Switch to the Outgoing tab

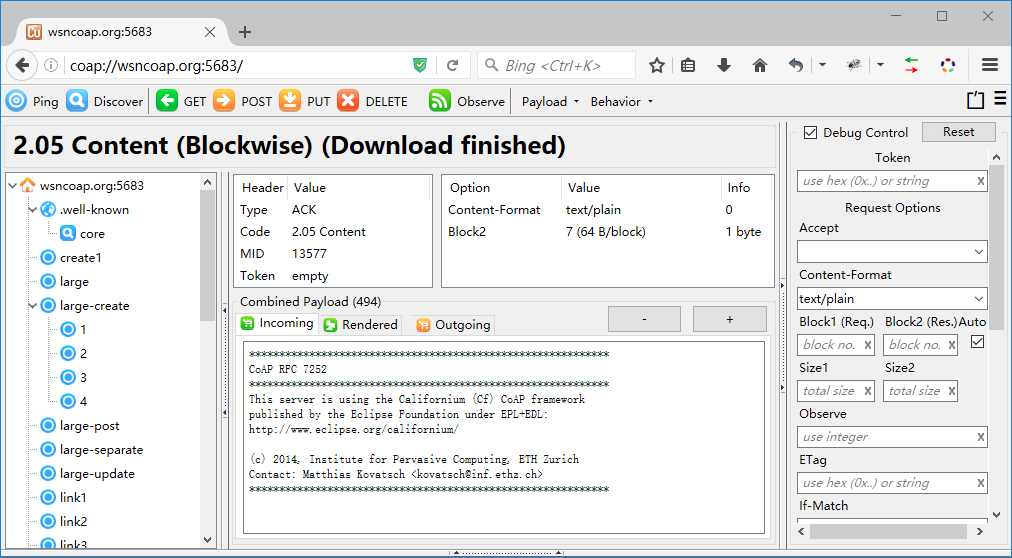(453, 324)
